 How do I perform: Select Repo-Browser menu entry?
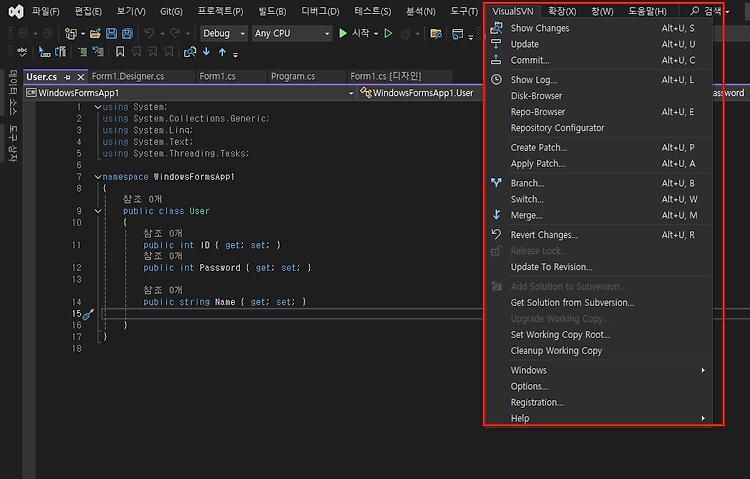(x=600, y=112)
